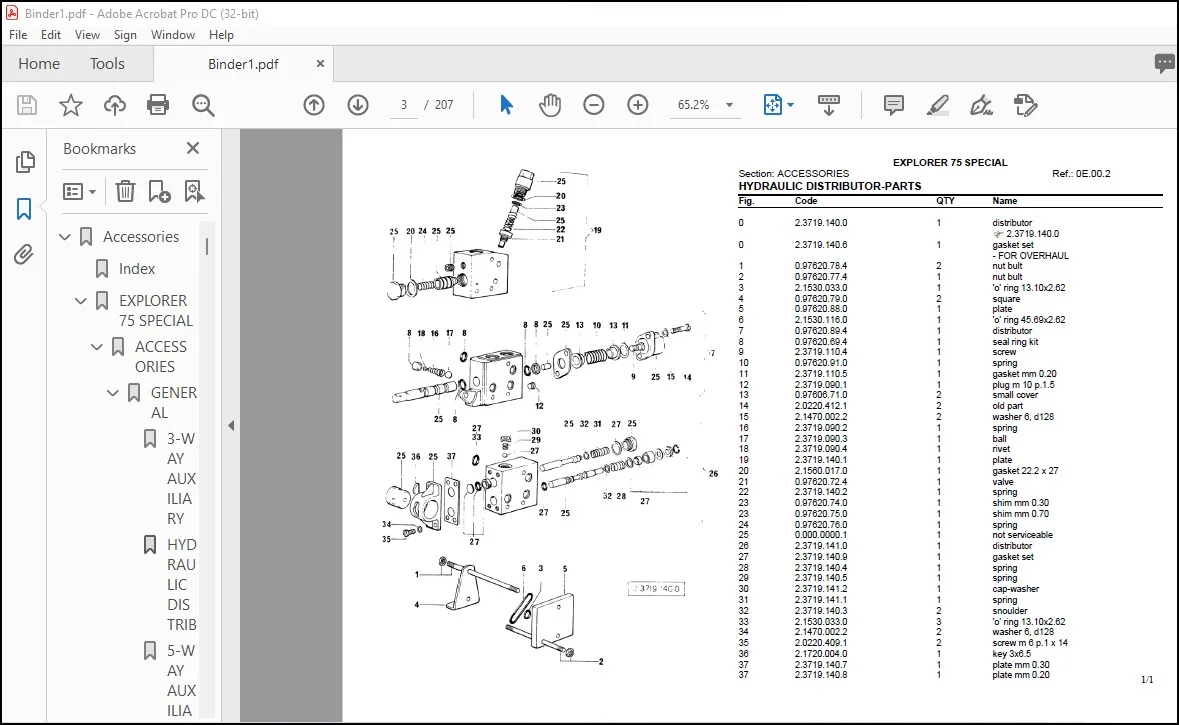Select the ACCESSORIES sub-bookmark
1179x725 pixels.
(160, 356)
